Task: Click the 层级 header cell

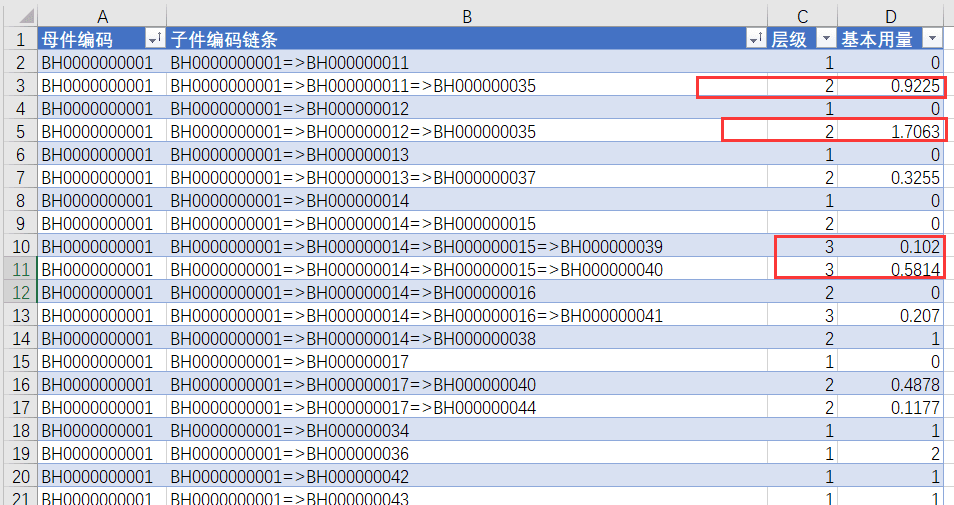Action: [x=803, y=40]
